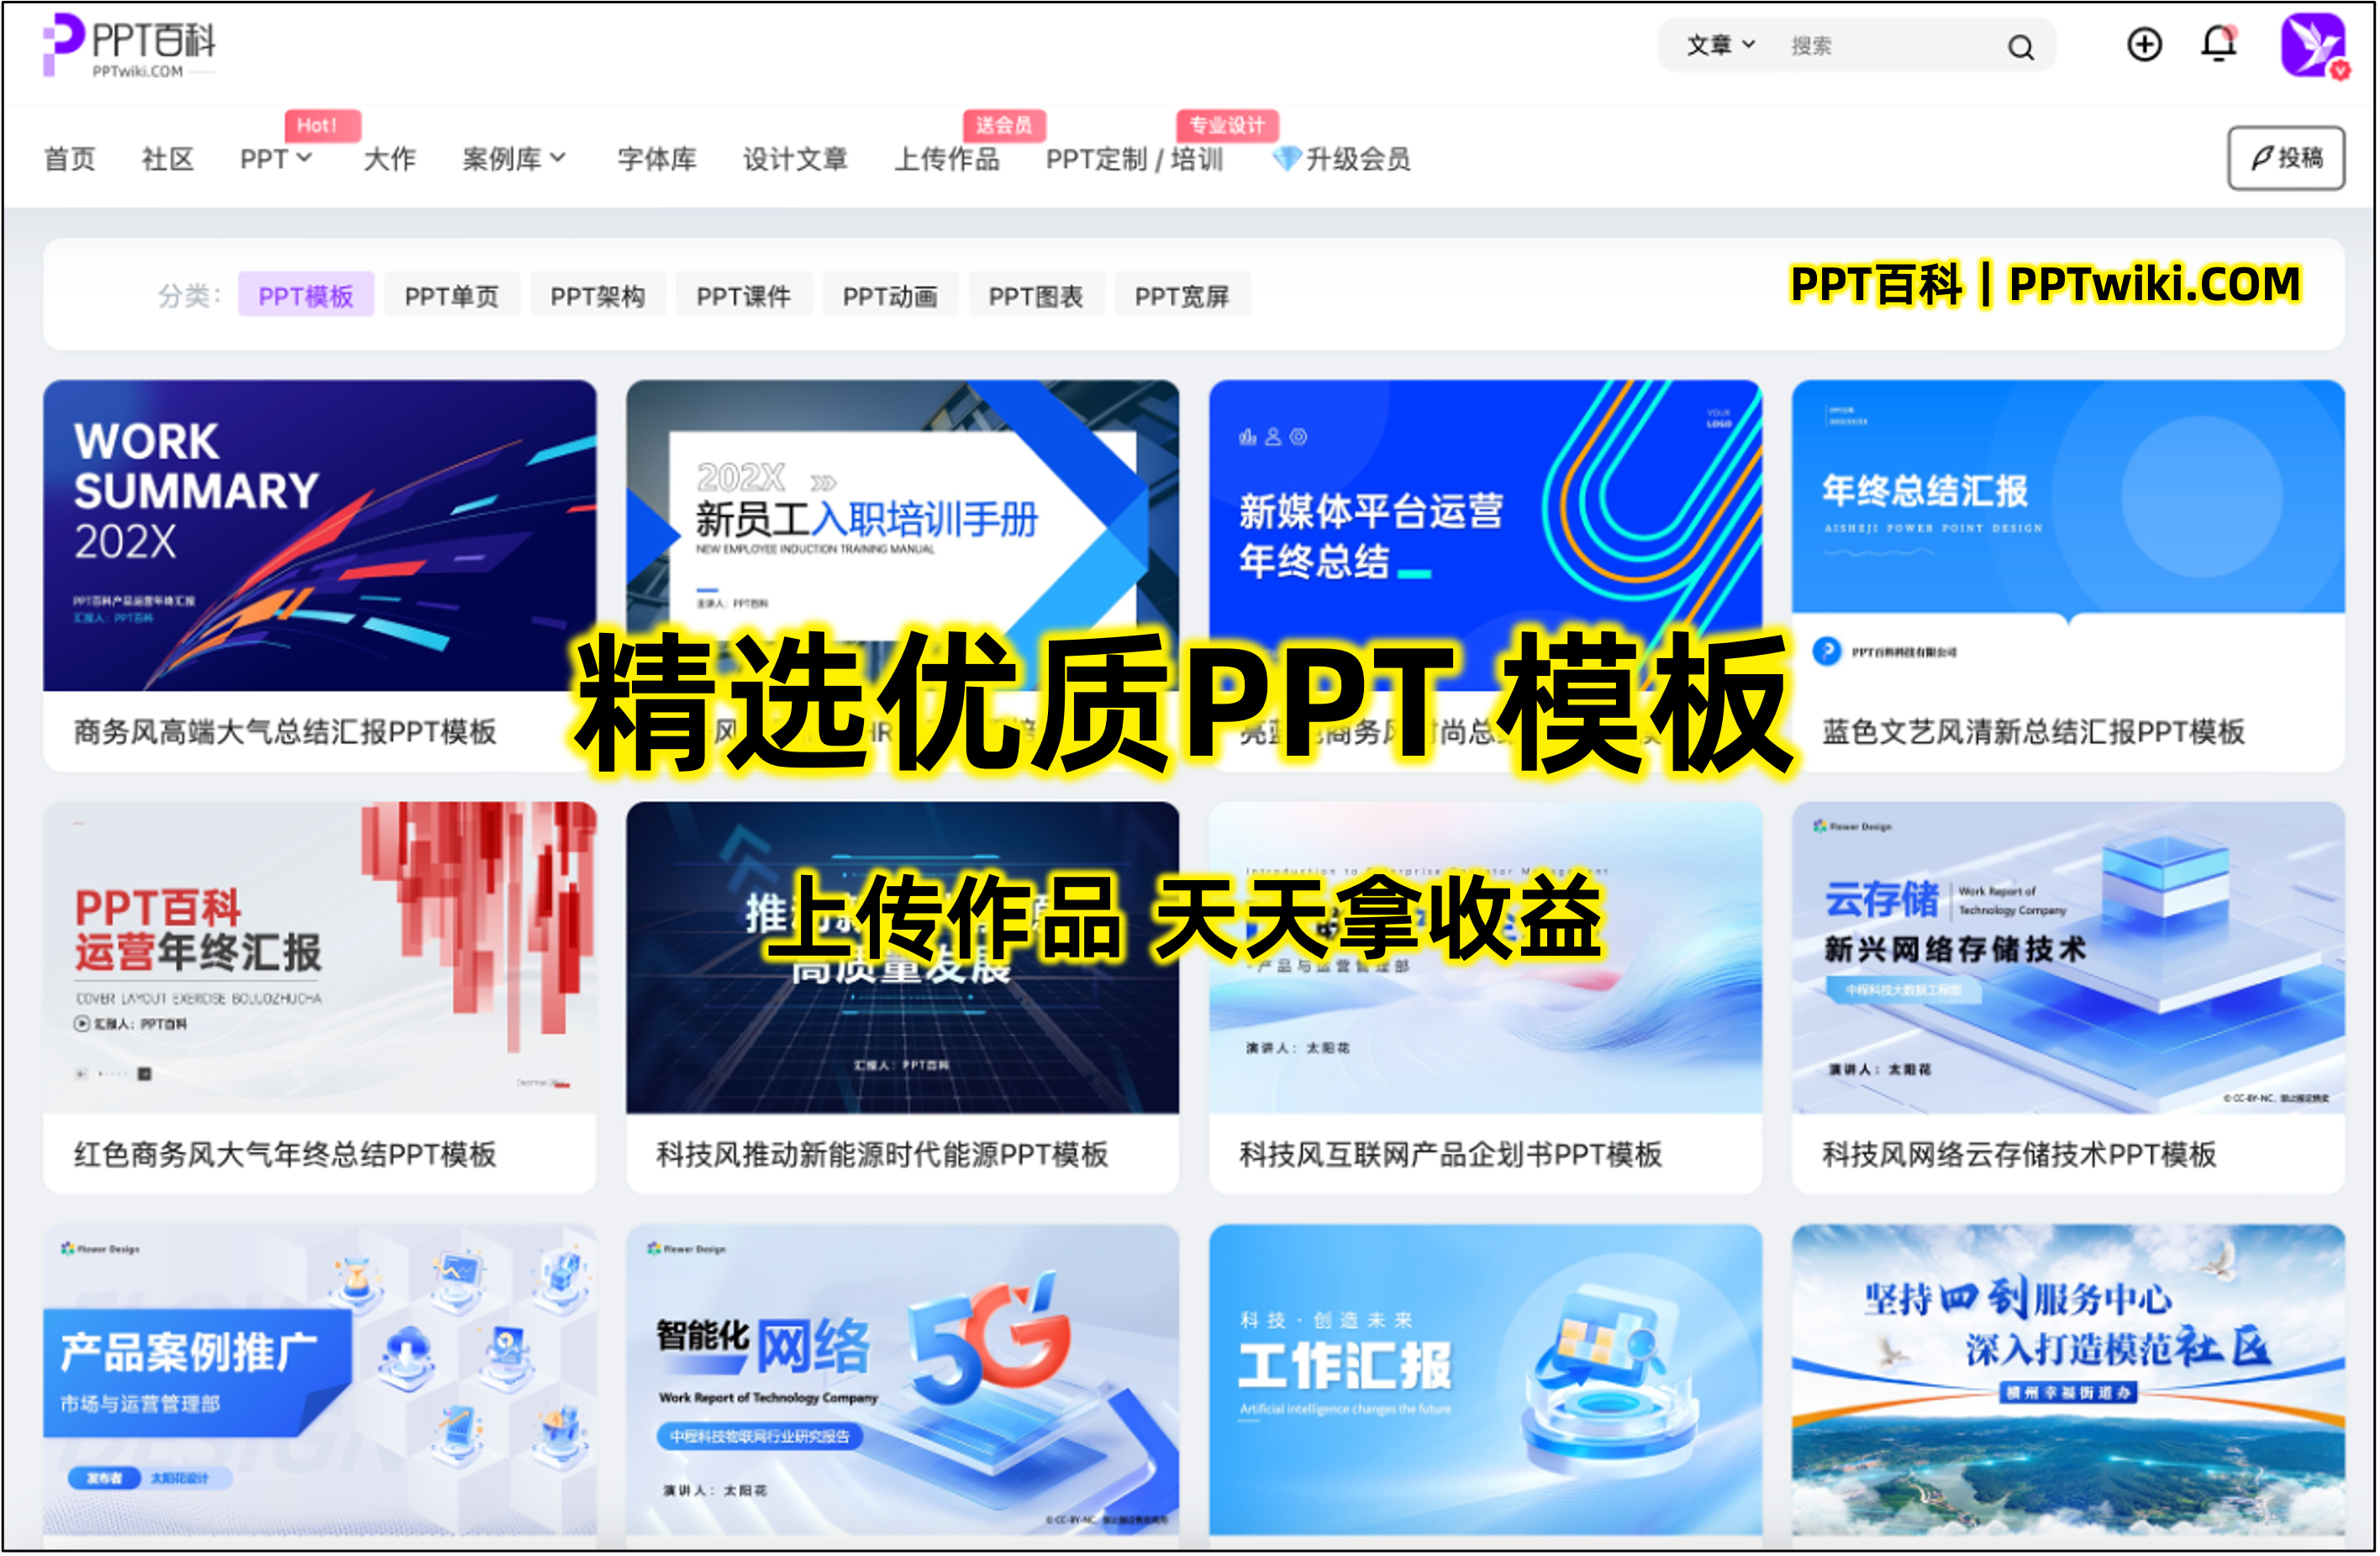The height and width of the screenshot is (1556, 2380).
Task: Open the 工作汇报 科技创造未来 thumbnail
Action: coord(1485,1380)
